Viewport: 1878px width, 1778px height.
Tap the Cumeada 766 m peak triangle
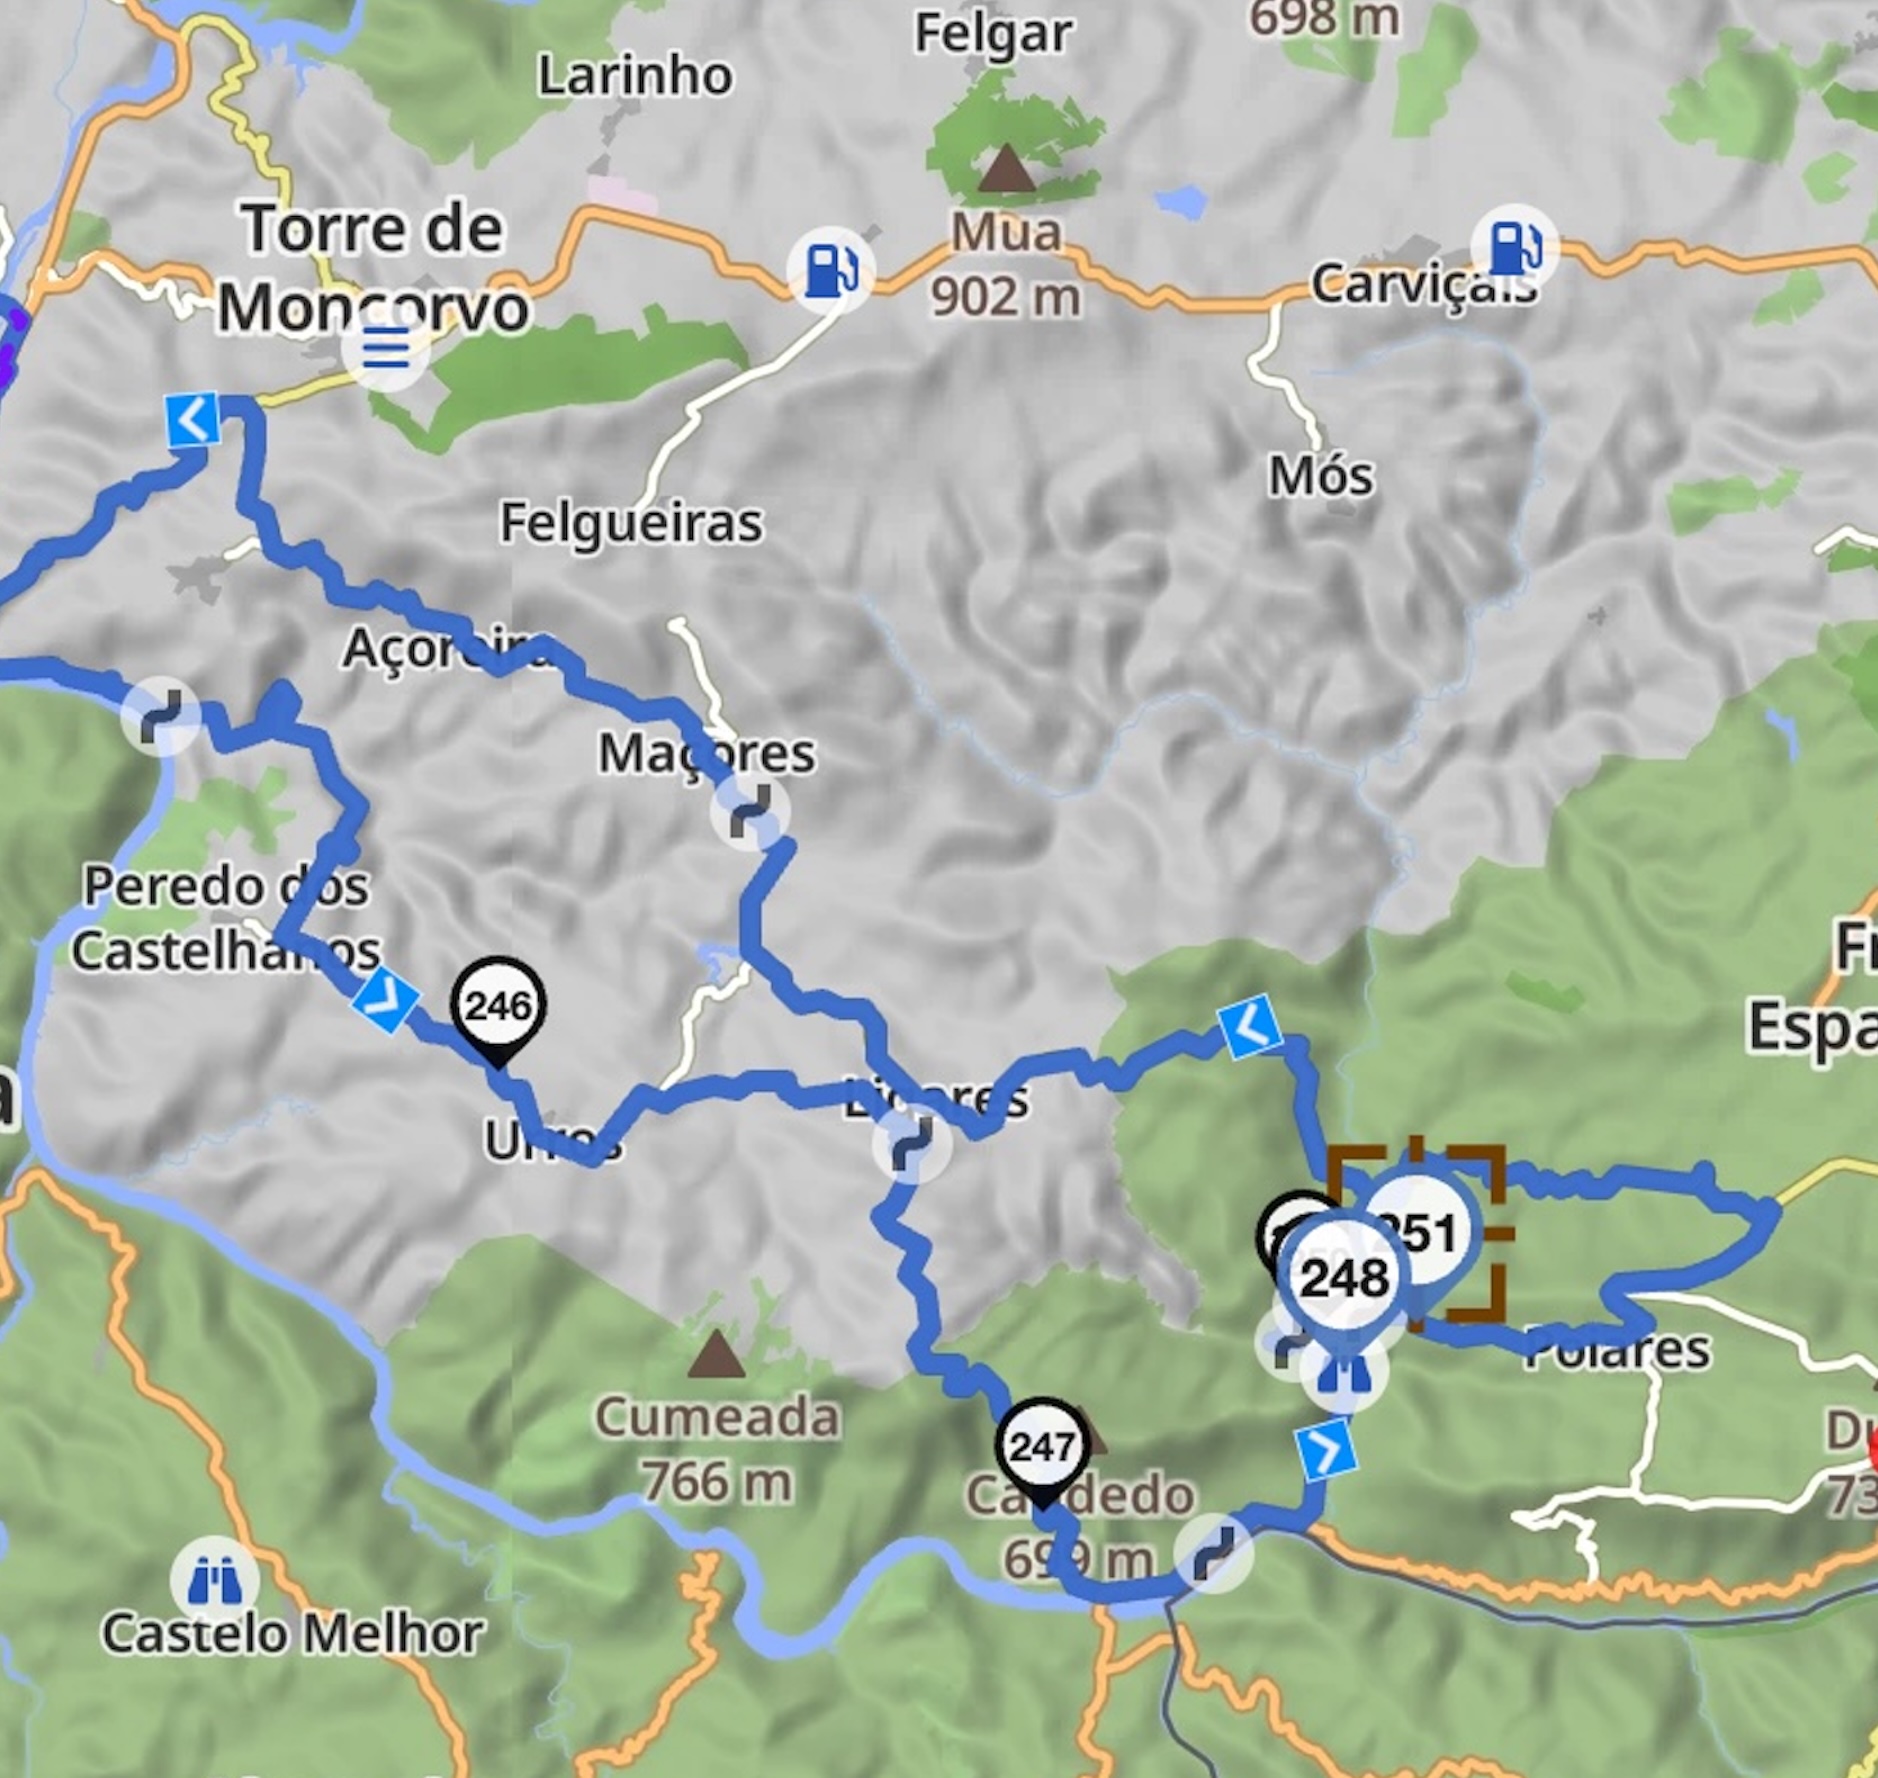click(x=715, y=1353)
